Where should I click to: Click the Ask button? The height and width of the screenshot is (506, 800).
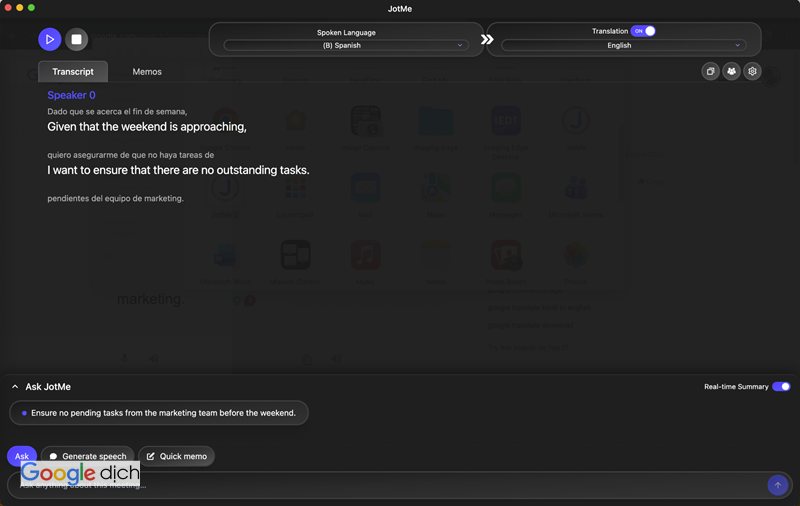click(21, 456)
